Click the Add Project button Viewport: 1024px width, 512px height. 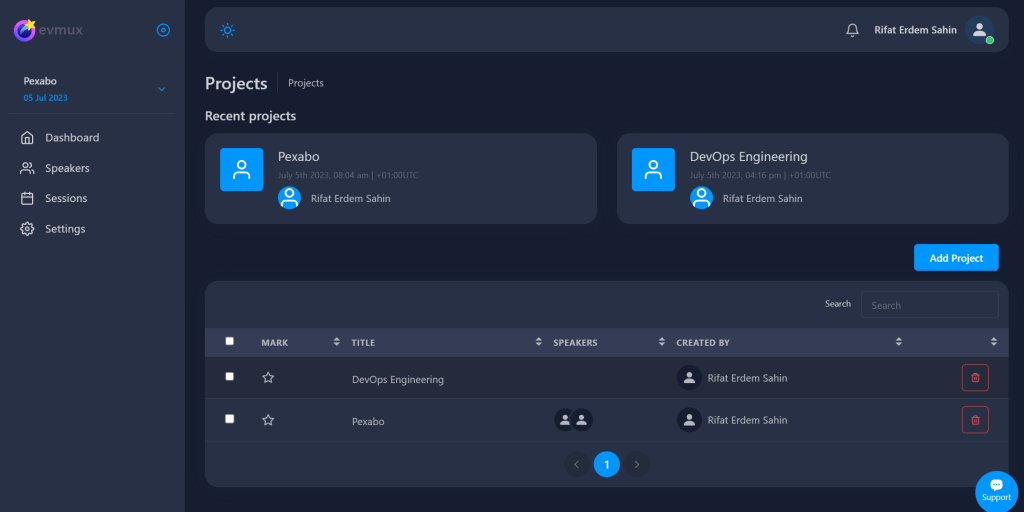(956, 257)
